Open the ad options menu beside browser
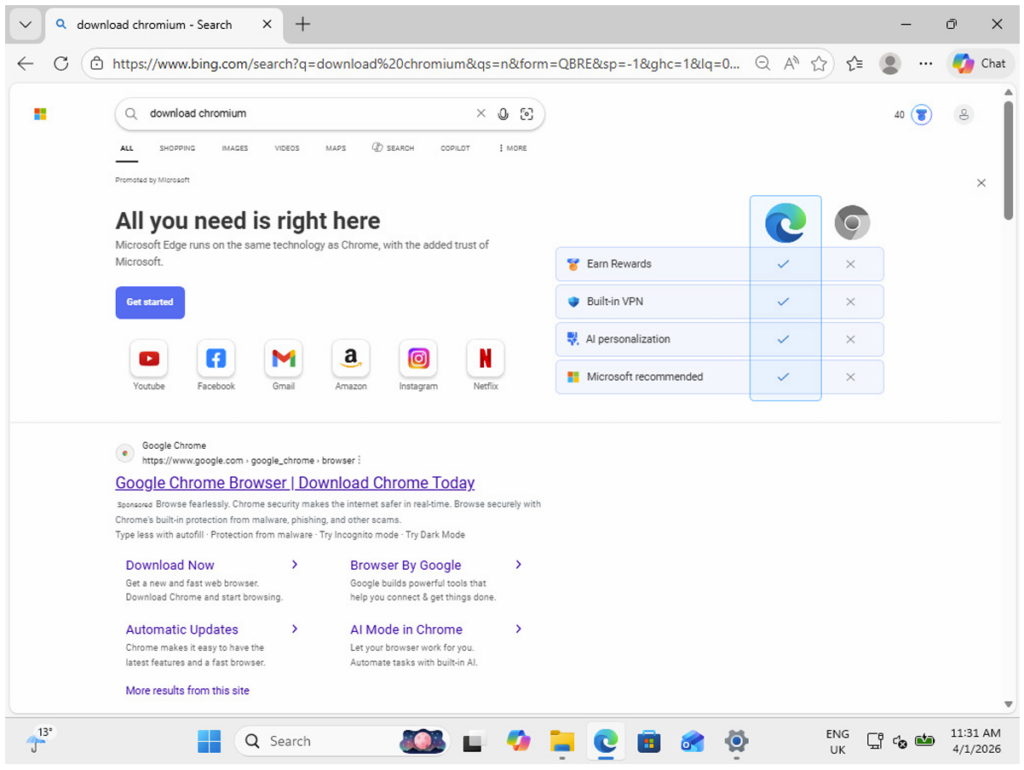The width and height of the screenshot is (1024, 770). (x=359, y=460)
